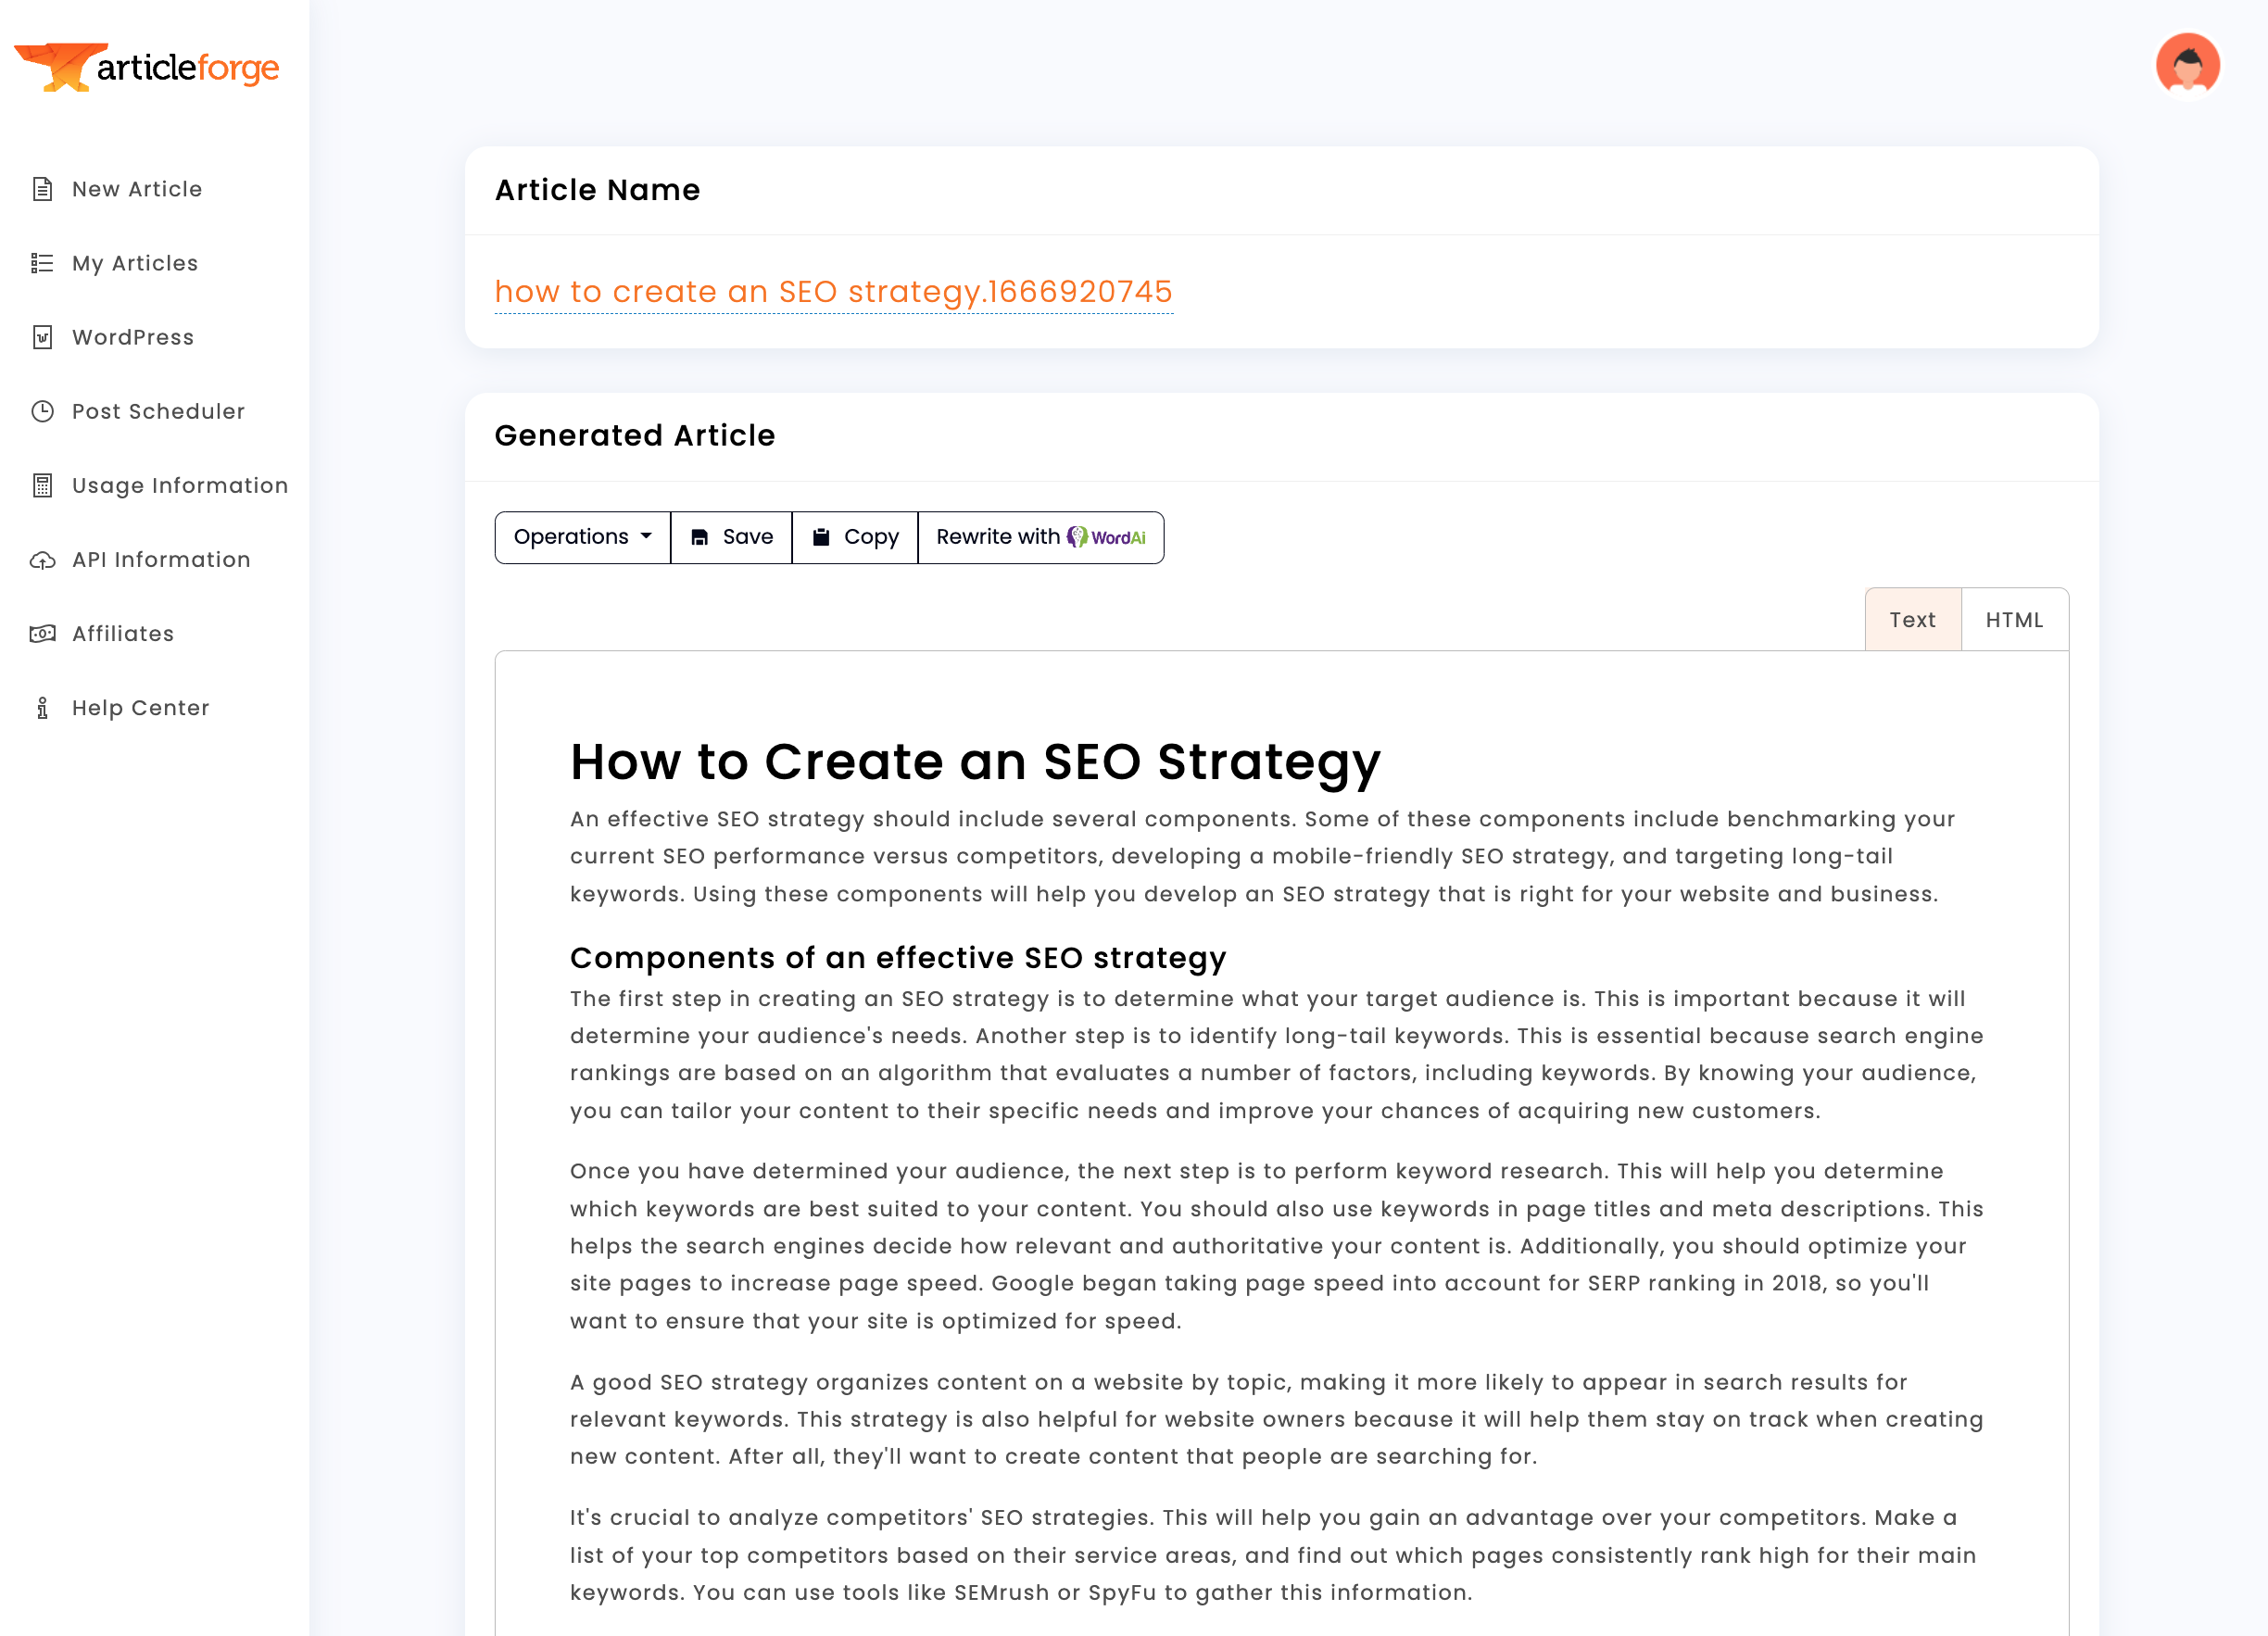This screenshot has height=1636, width=2268.
Task: Switch to the HTML tab
Action: click(x=2013, y=620)
